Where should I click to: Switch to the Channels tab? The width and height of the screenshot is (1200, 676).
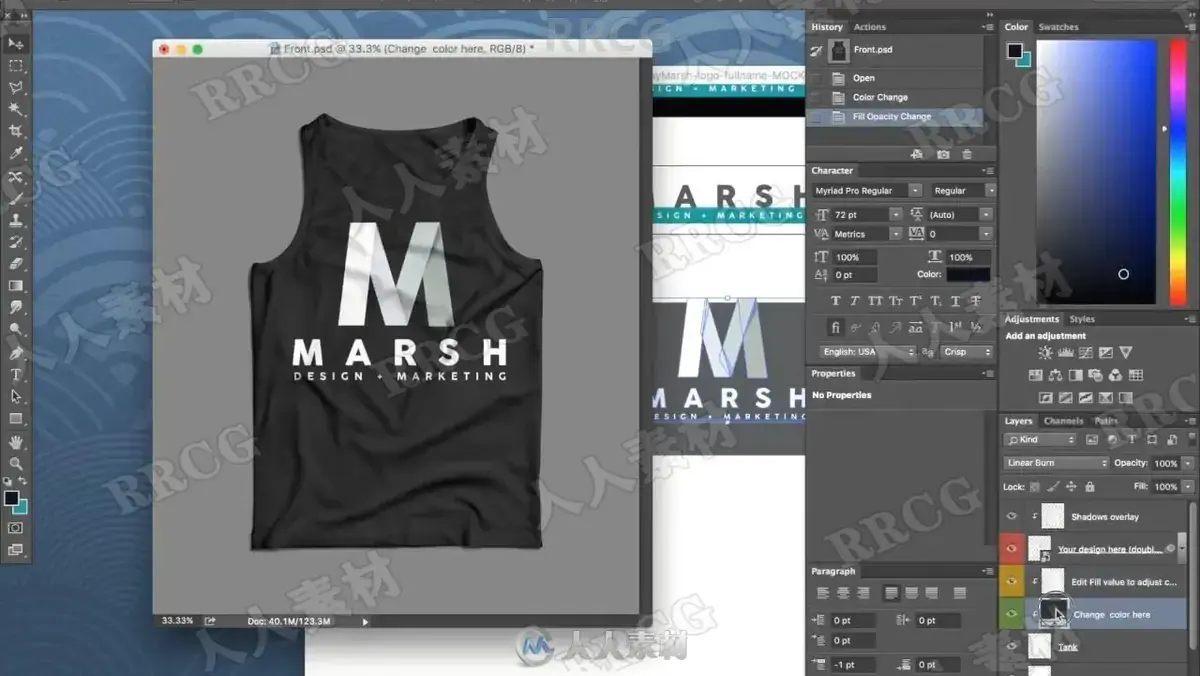click(x=1063, y=421)
